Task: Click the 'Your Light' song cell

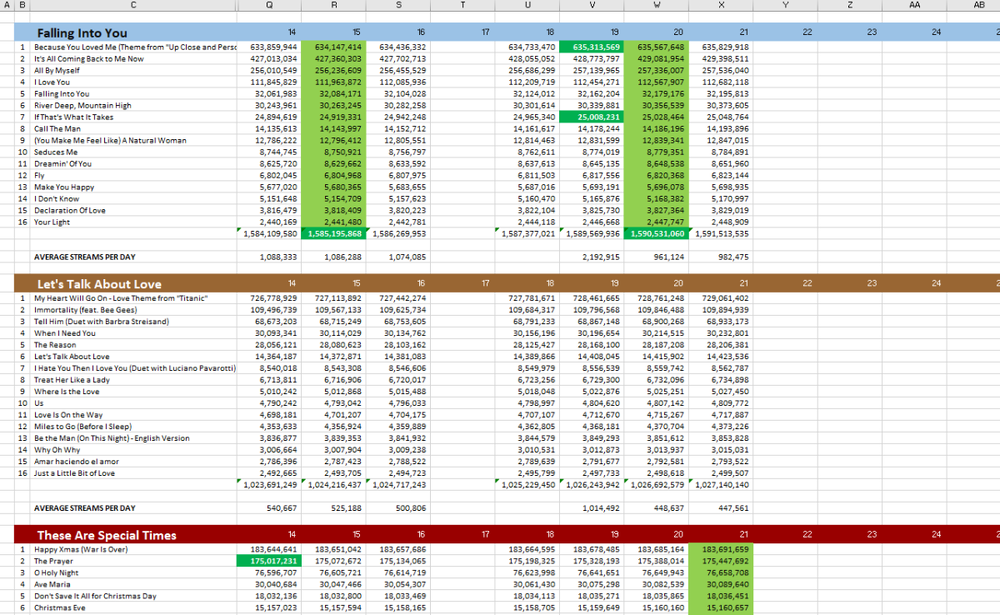Action: point(133,222)
